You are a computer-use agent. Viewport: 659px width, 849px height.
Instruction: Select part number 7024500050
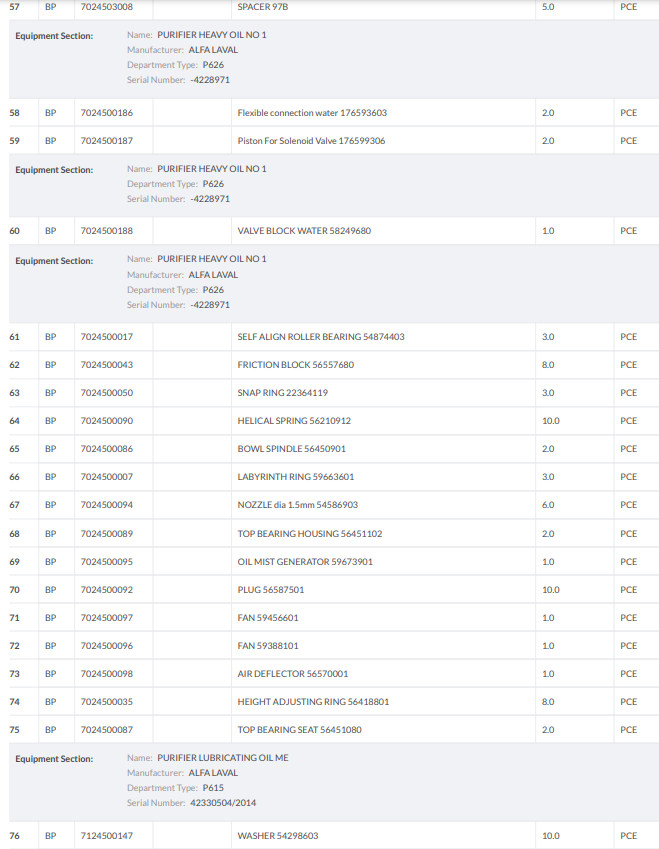pyautogui.click(x=107, y=393)
